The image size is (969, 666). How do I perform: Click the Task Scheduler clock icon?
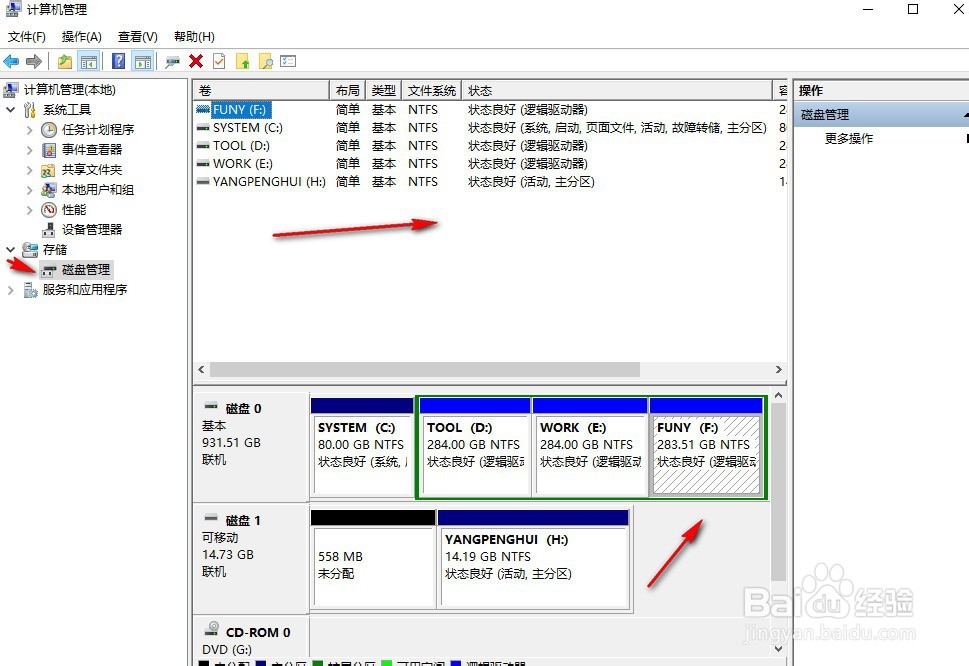49,130
